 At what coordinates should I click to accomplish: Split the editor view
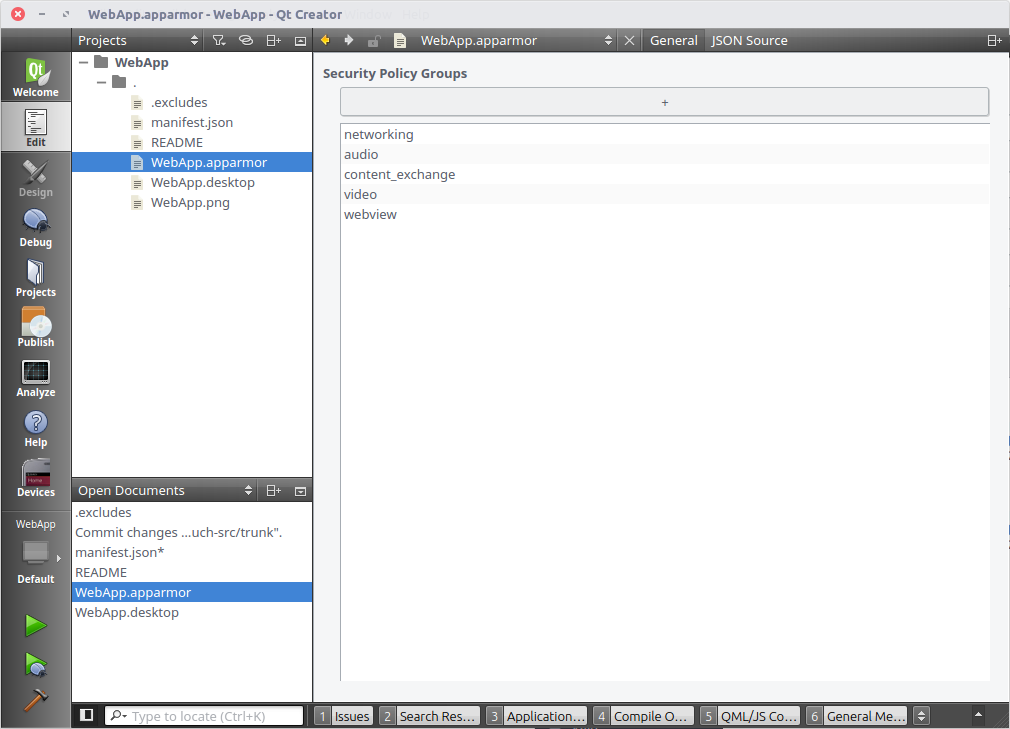994,41
